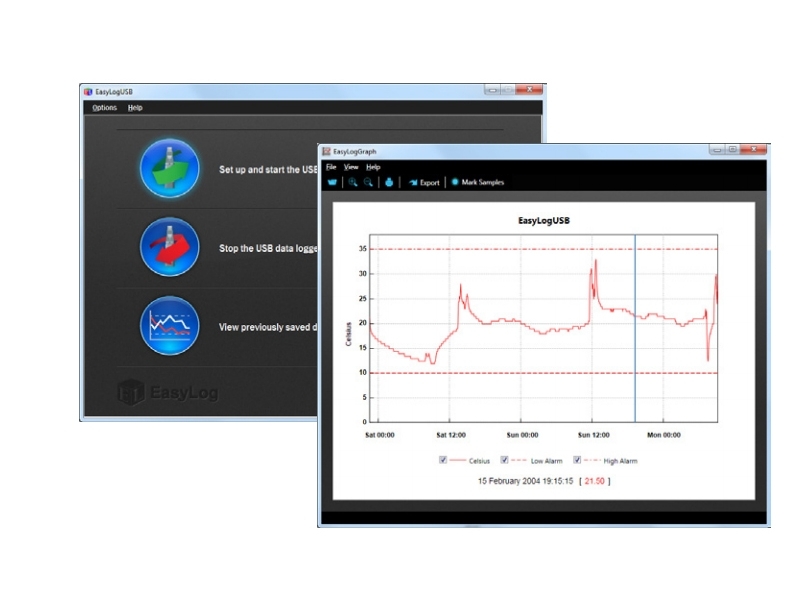Click the green arrow set up logger icon
The height and width of the screenshot is (608, 812).
(x=169, y=168)
